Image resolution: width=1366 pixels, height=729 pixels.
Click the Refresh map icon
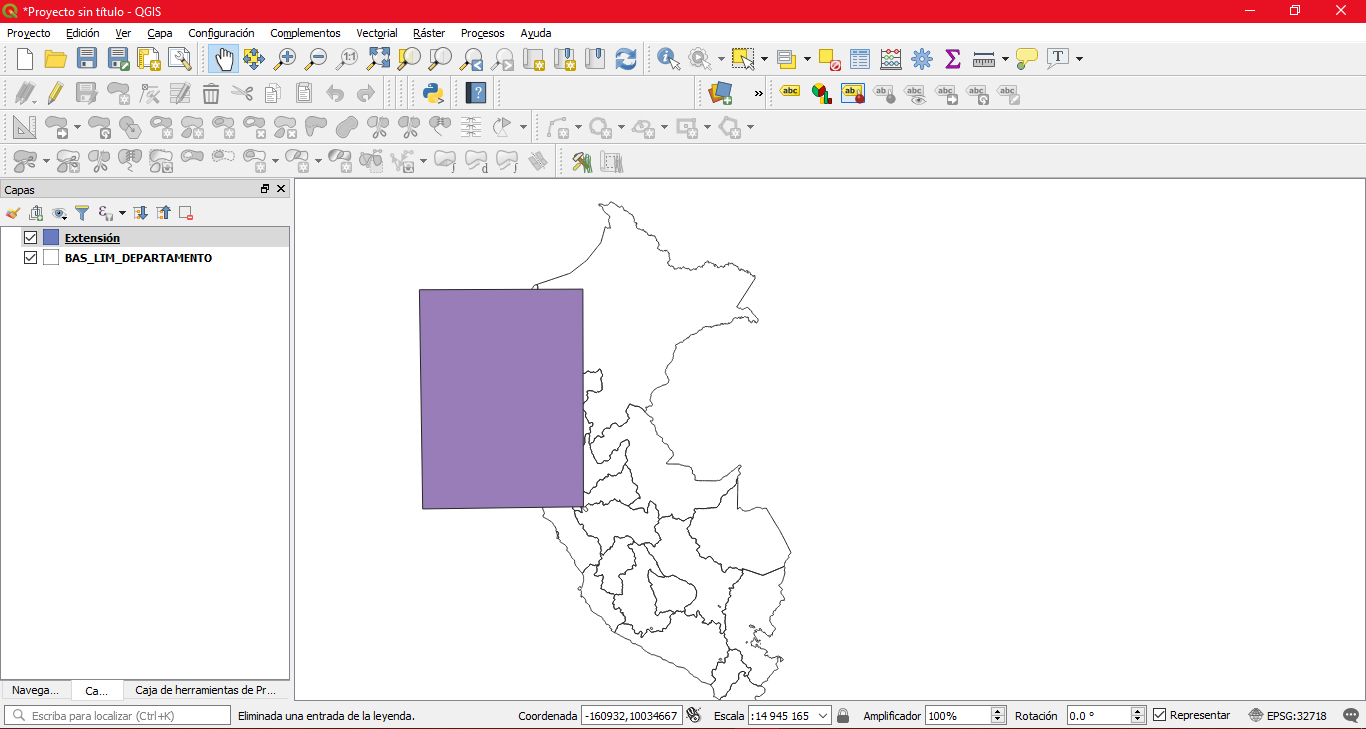click(x=626, y=59)
